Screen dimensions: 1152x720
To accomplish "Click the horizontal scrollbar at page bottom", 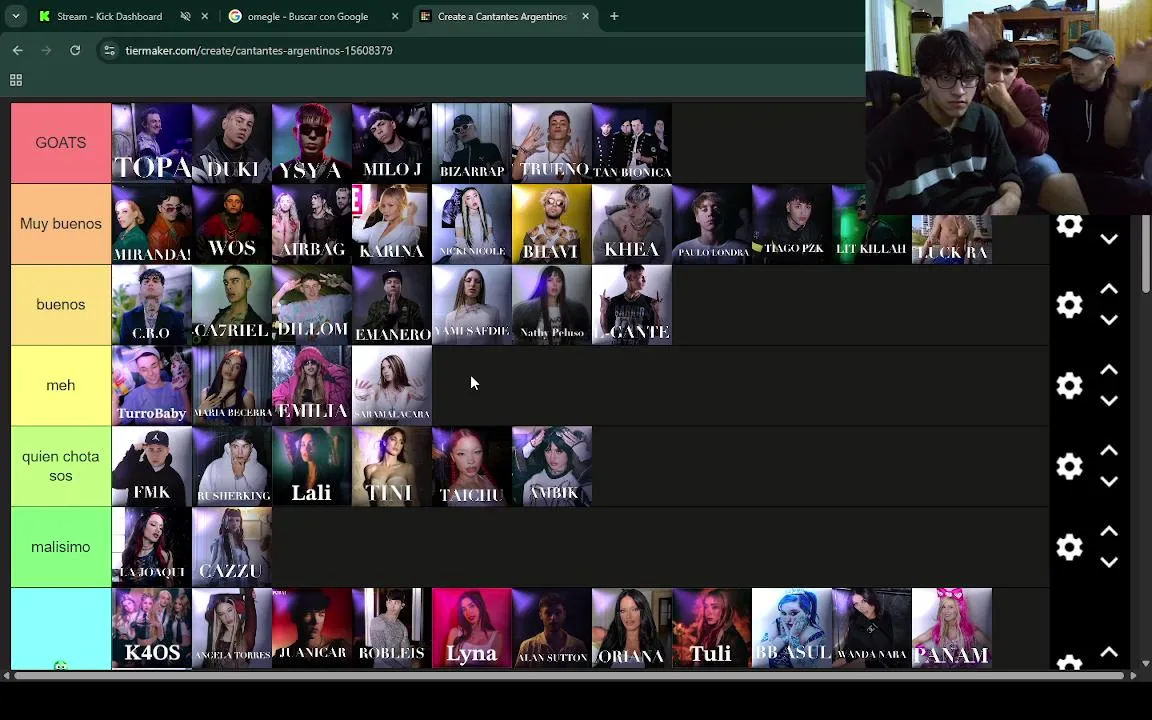I will [x=569, y=675].
